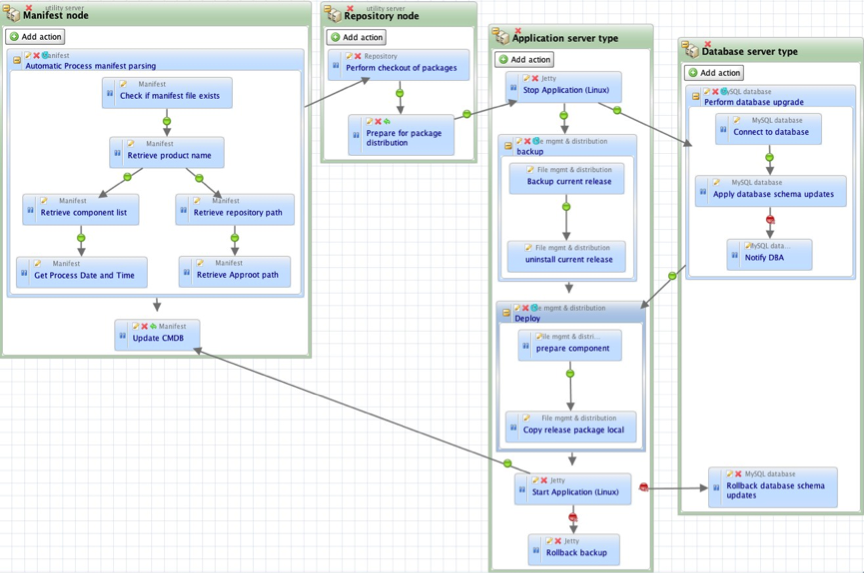This screenshot has height=573, width=865.
Task: Click Add action in Manifest node
Action: [x=35, y=37]
